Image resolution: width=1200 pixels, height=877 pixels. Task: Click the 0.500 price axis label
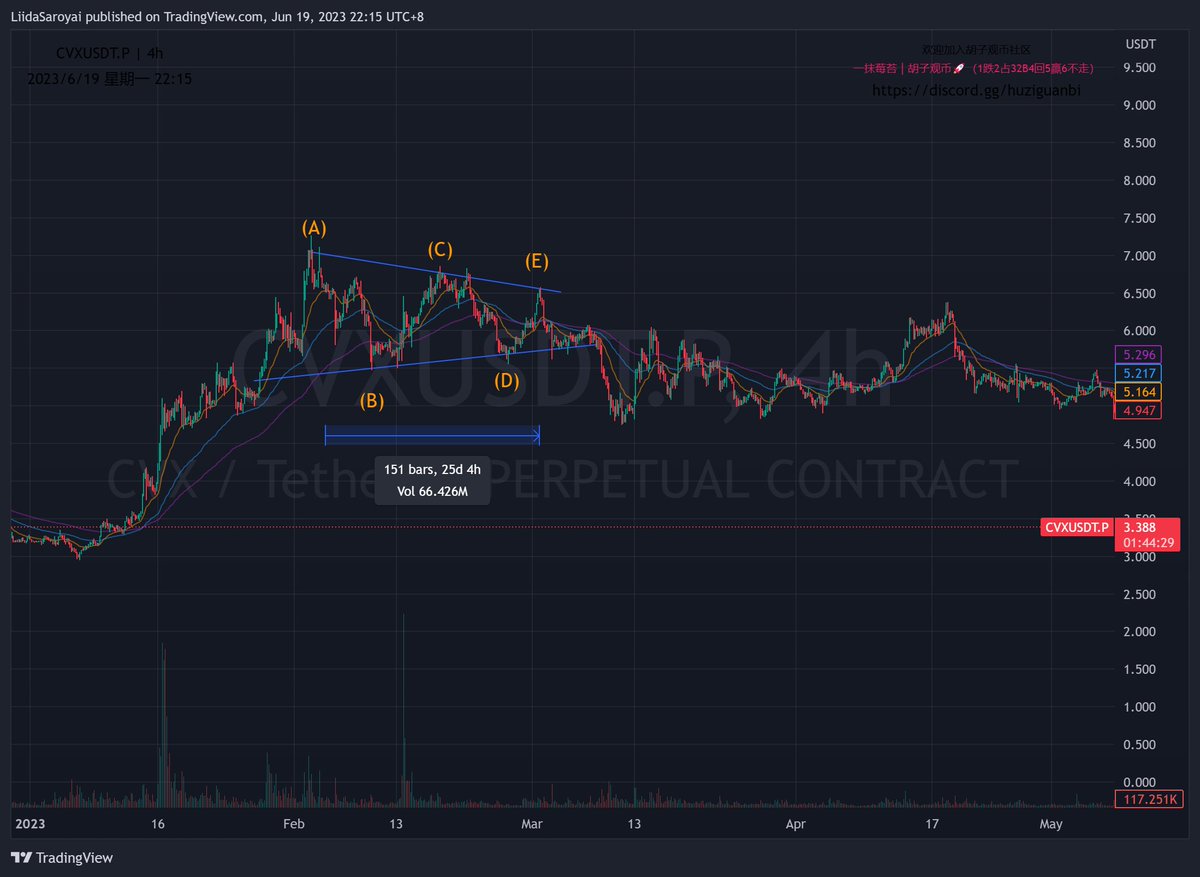[x=1140, y=745]
